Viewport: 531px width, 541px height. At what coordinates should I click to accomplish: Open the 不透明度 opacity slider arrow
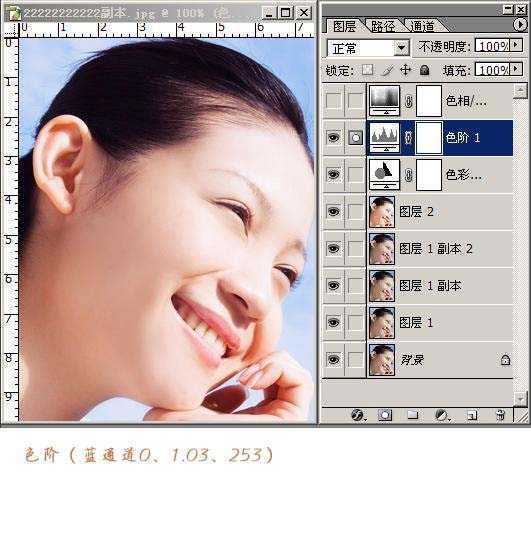(516, 45)
